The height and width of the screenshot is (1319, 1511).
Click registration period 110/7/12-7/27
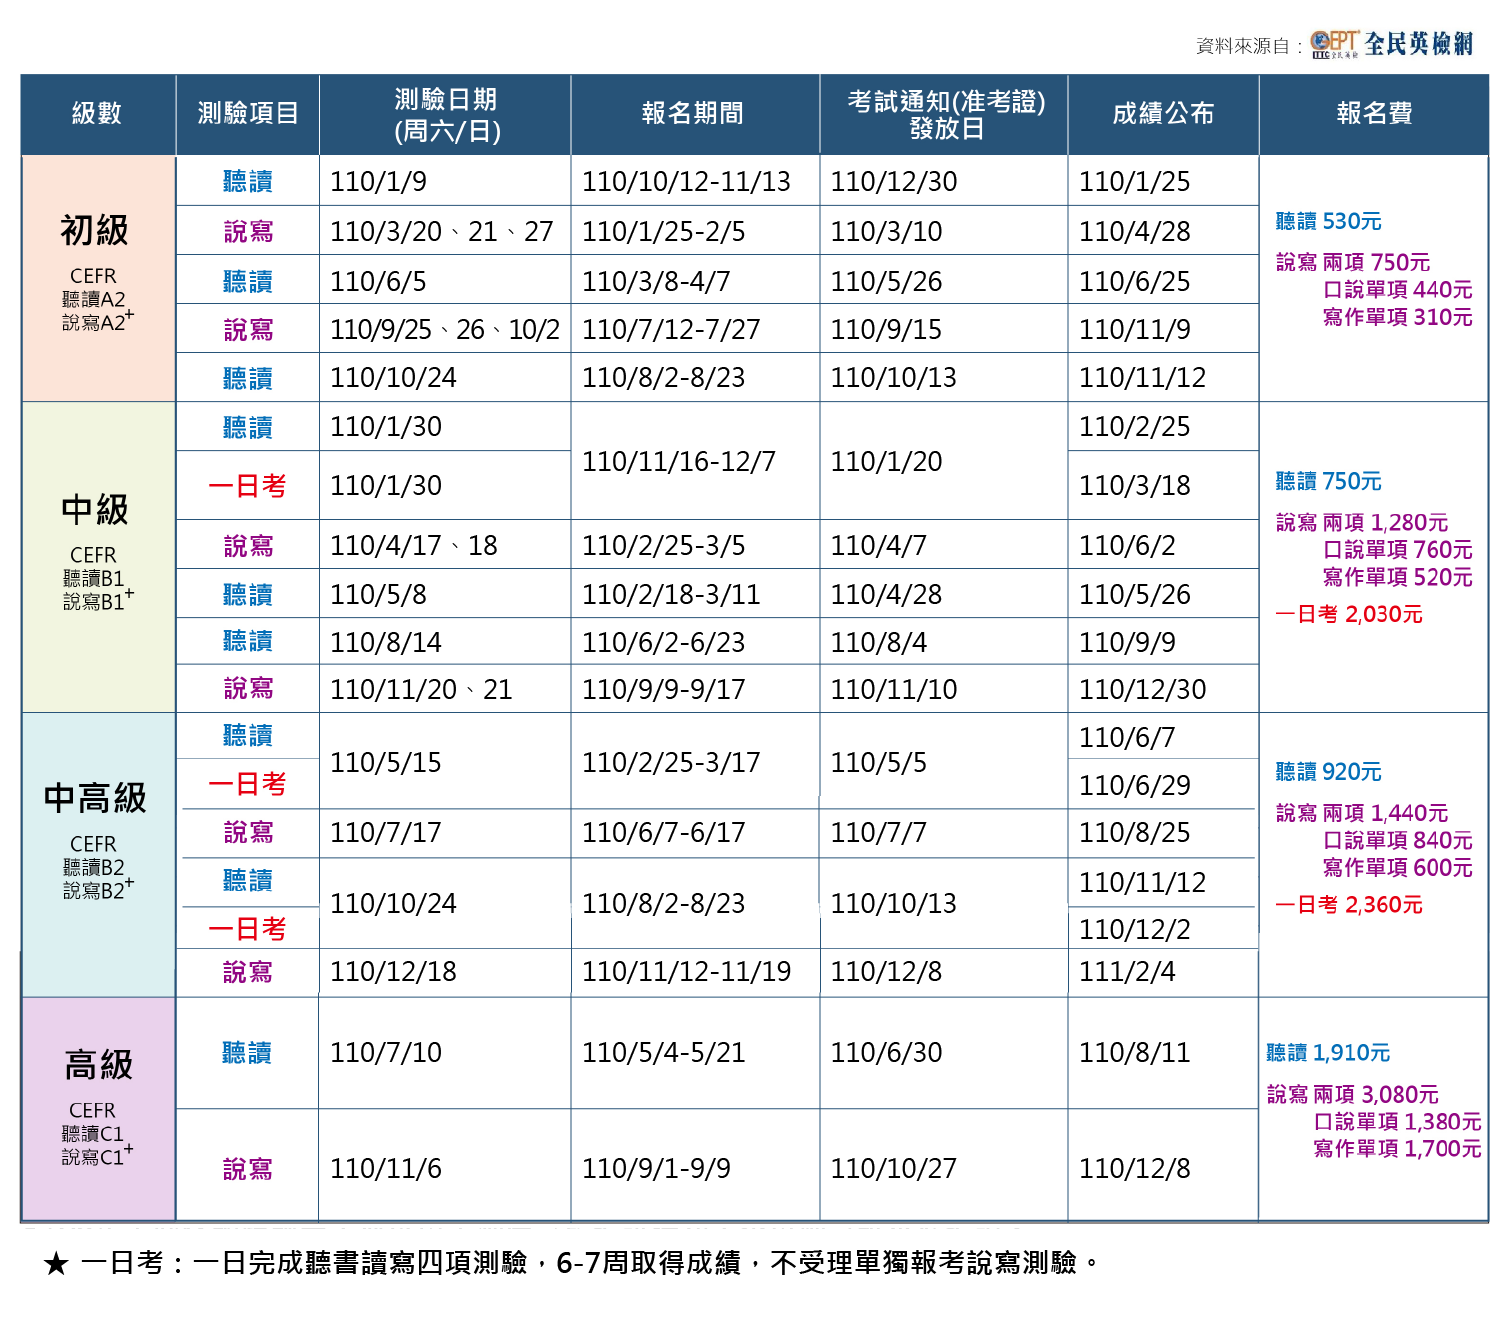coord(671,330)
